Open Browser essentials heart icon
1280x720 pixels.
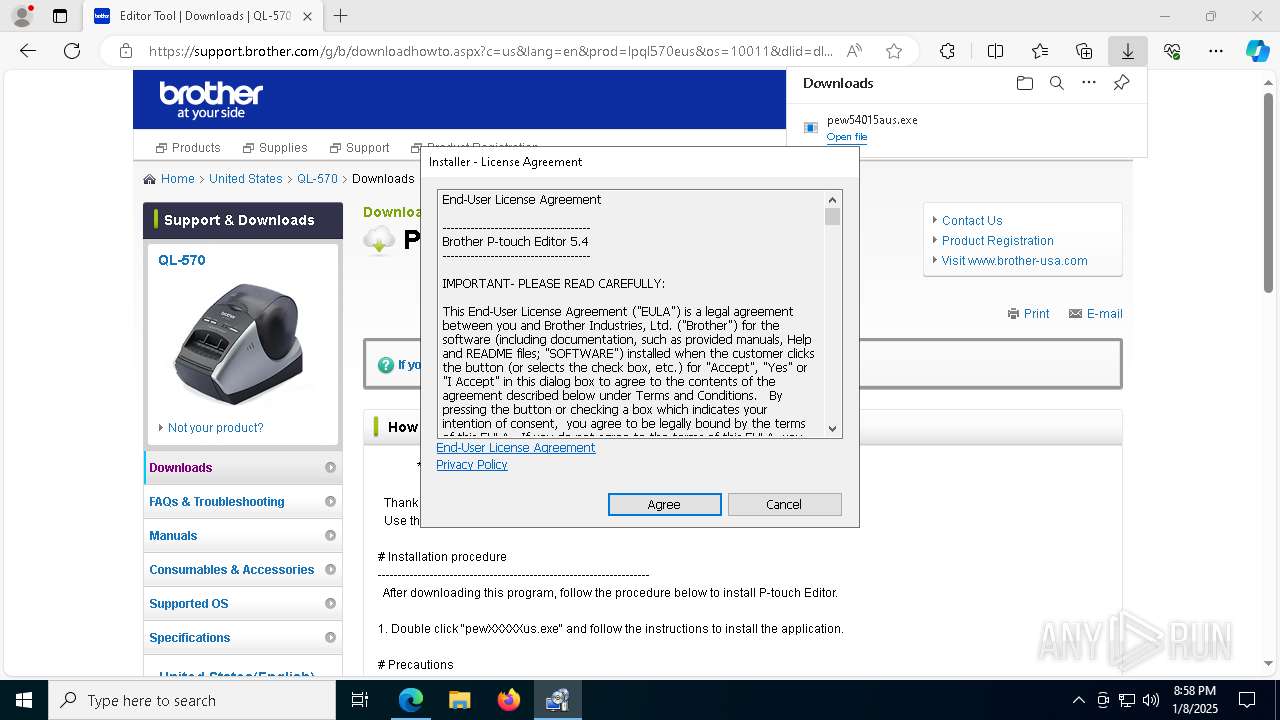click(1172, 51)
